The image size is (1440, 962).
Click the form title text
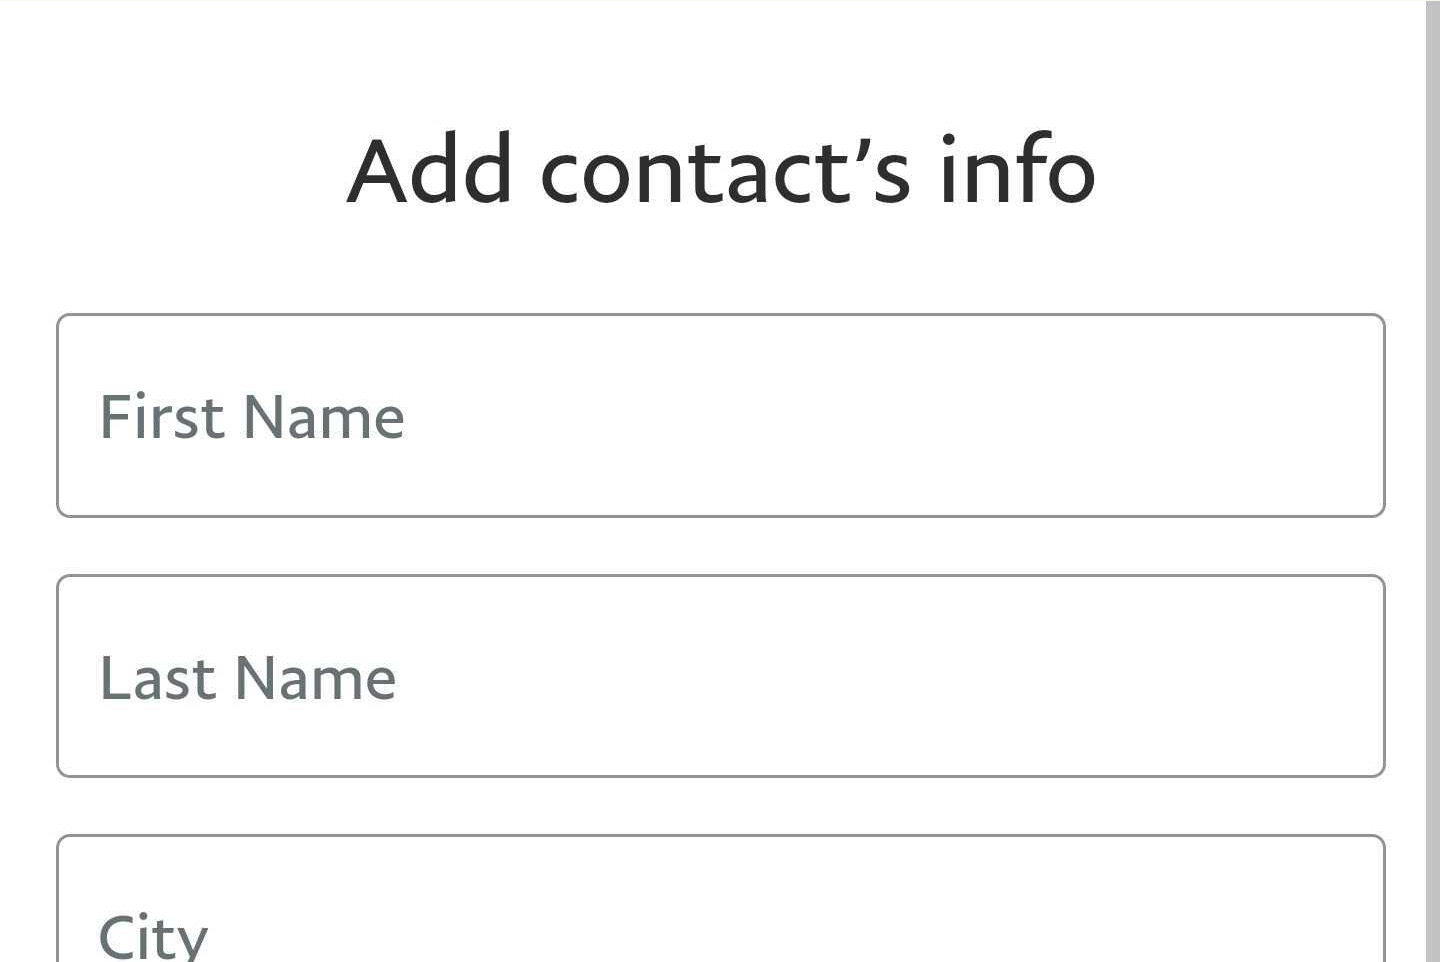coord(721,170)
